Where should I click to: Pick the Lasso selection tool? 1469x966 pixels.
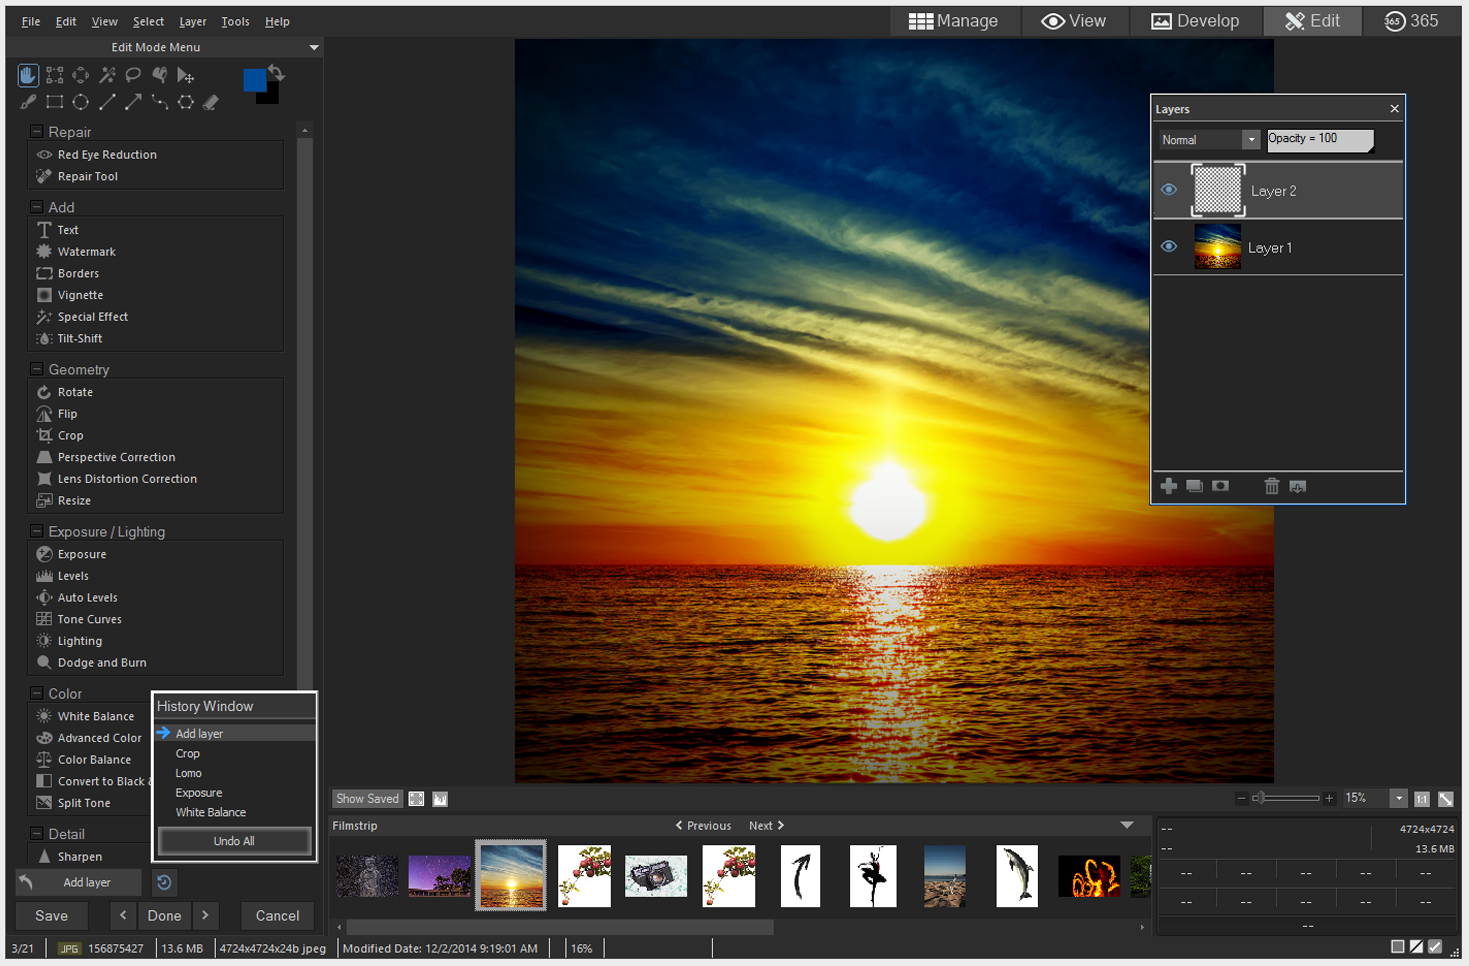[x=133, y=75]
